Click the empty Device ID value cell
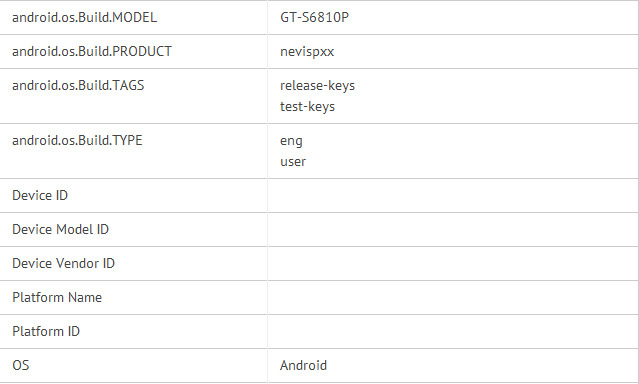The width and height of the screenshot is (639, 384). (x=453, y=196)
